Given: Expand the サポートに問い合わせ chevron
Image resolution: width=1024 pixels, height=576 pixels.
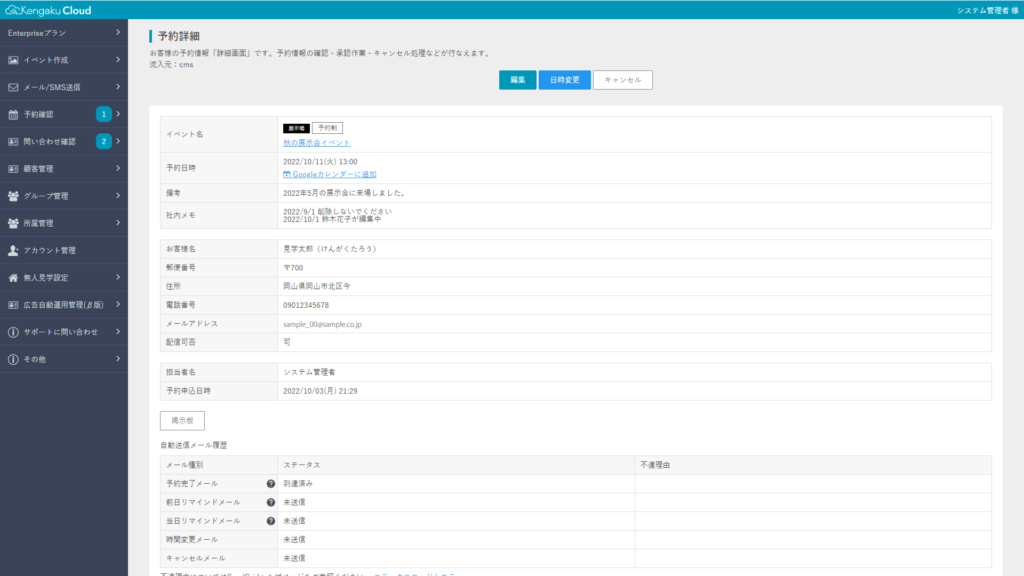Looking at the screenshot, I should tap(118, 332).
